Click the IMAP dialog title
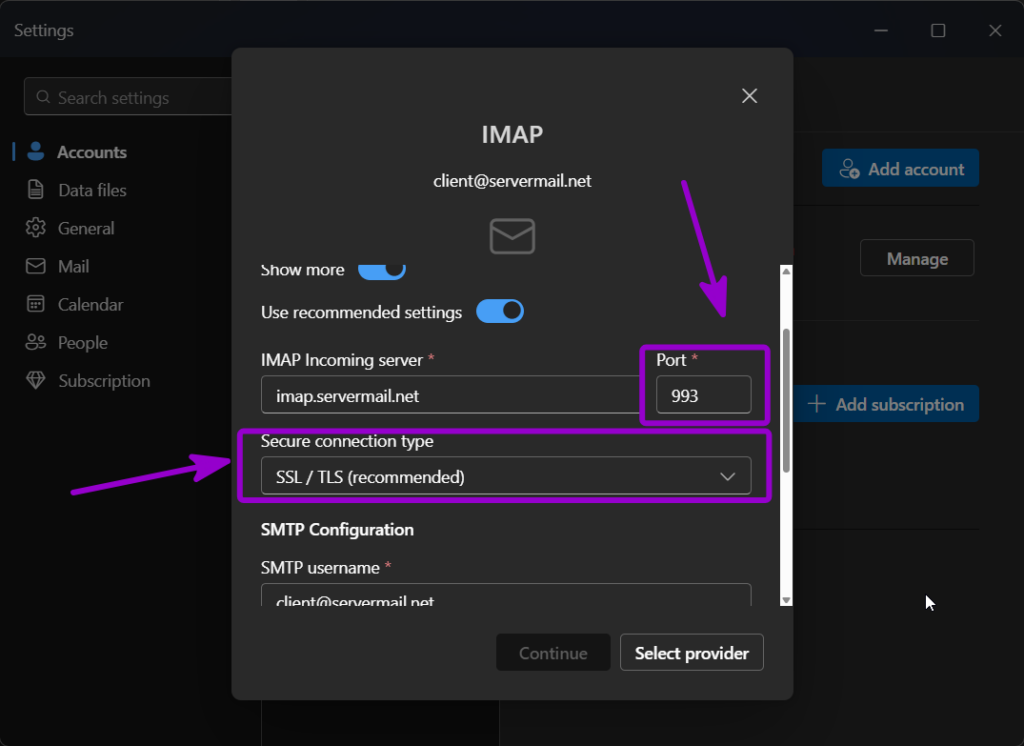Screen dimensions: 1024x746 [512, 135]
